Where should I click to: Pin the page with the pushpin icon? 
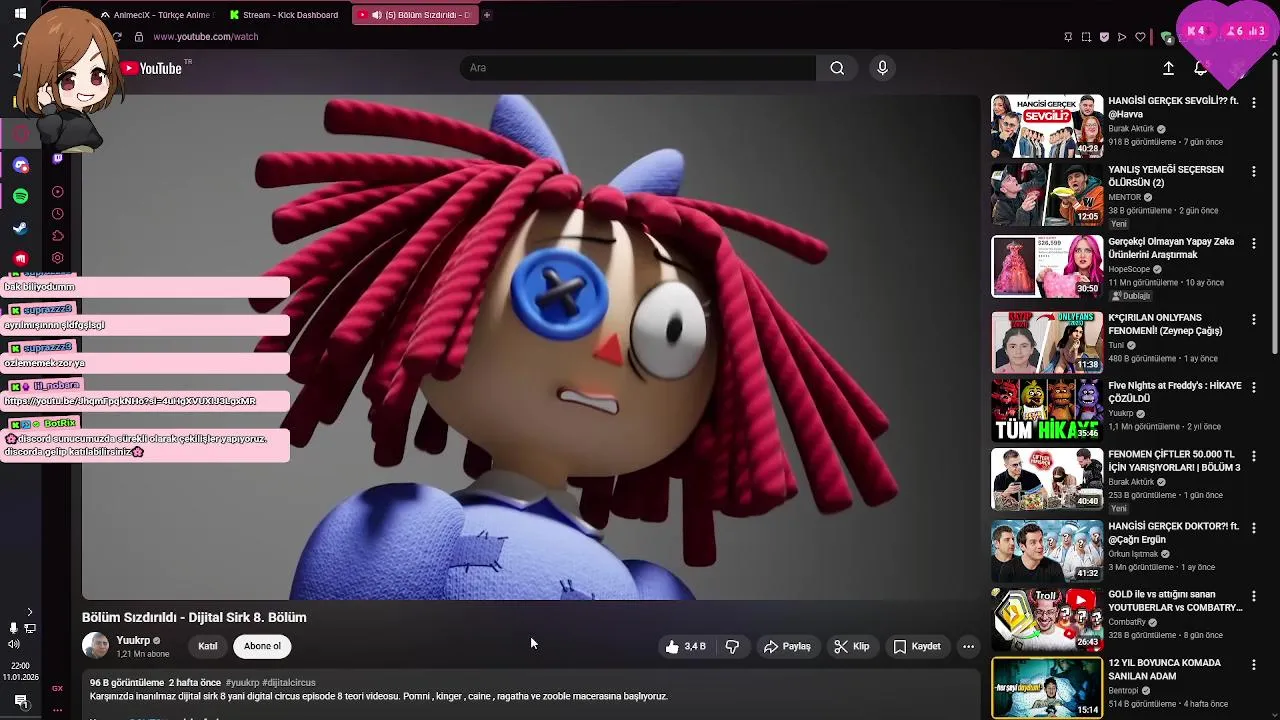1068,37
